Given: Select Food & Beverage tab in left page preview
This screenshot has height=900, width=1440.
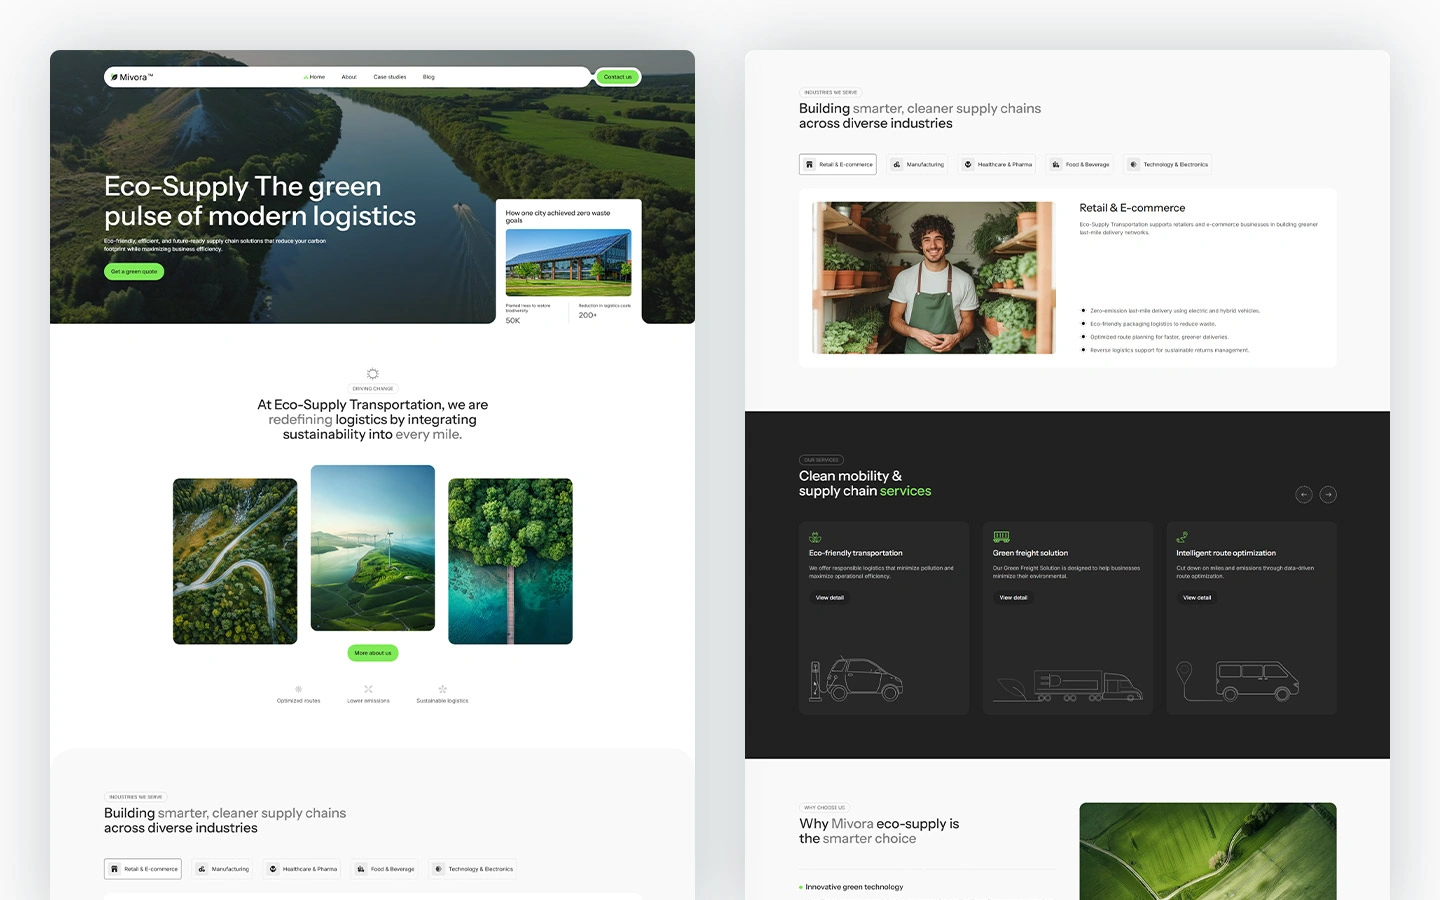Looking at the screenshot, I should tap(385, 869).
